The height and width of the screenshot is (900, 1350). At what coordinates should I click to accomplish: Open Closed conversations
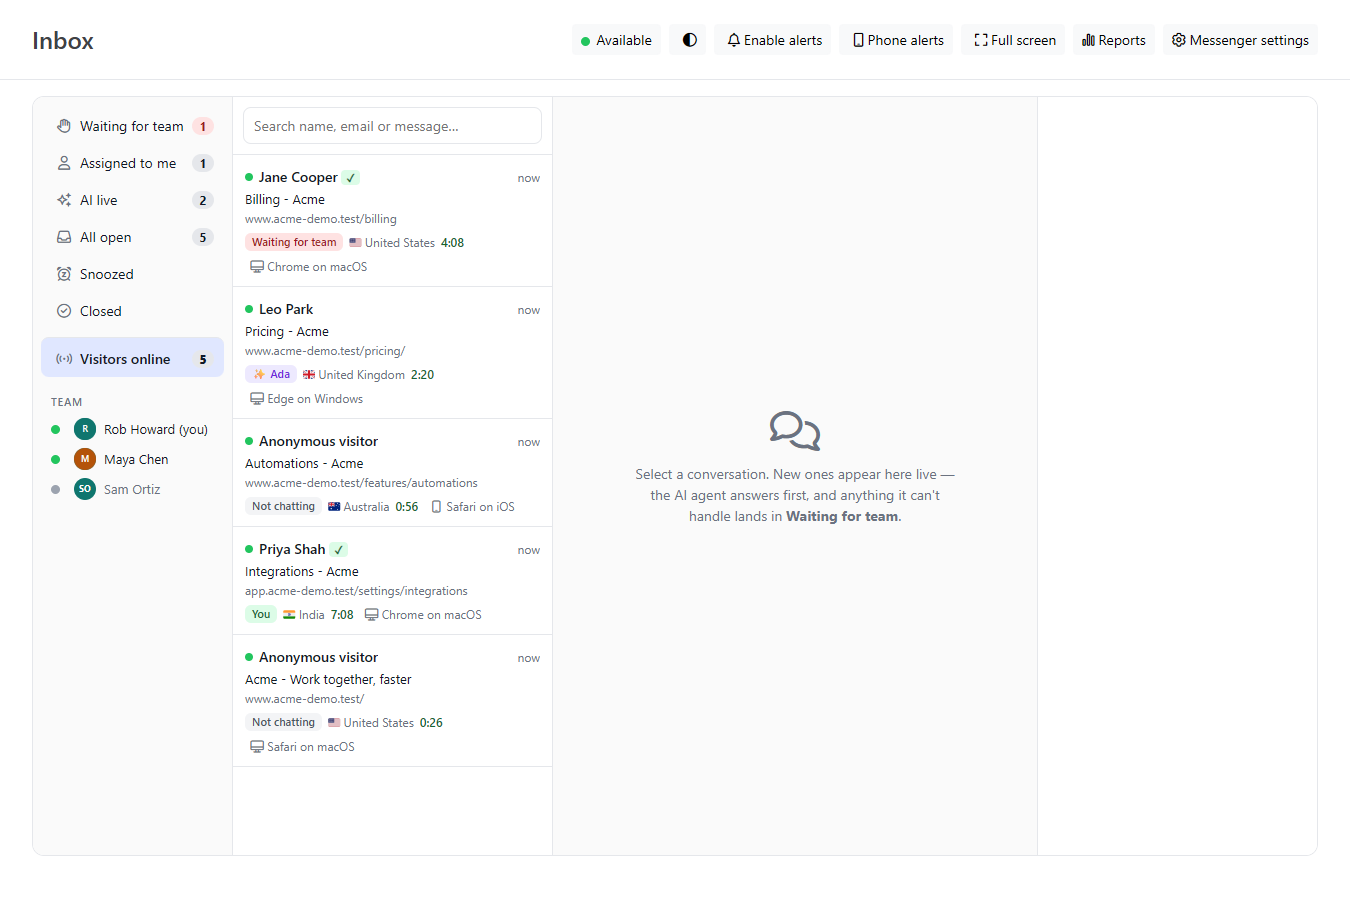coord(132,311)
